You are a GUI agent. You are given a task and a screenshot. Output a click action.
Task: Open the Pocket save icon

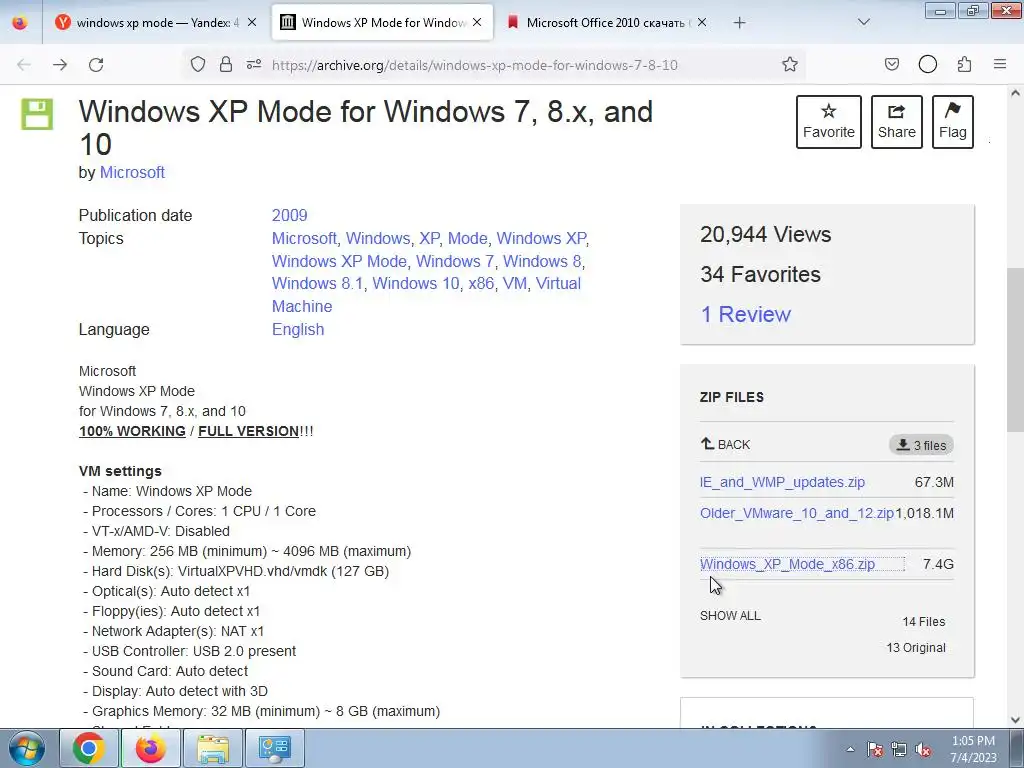891,64
